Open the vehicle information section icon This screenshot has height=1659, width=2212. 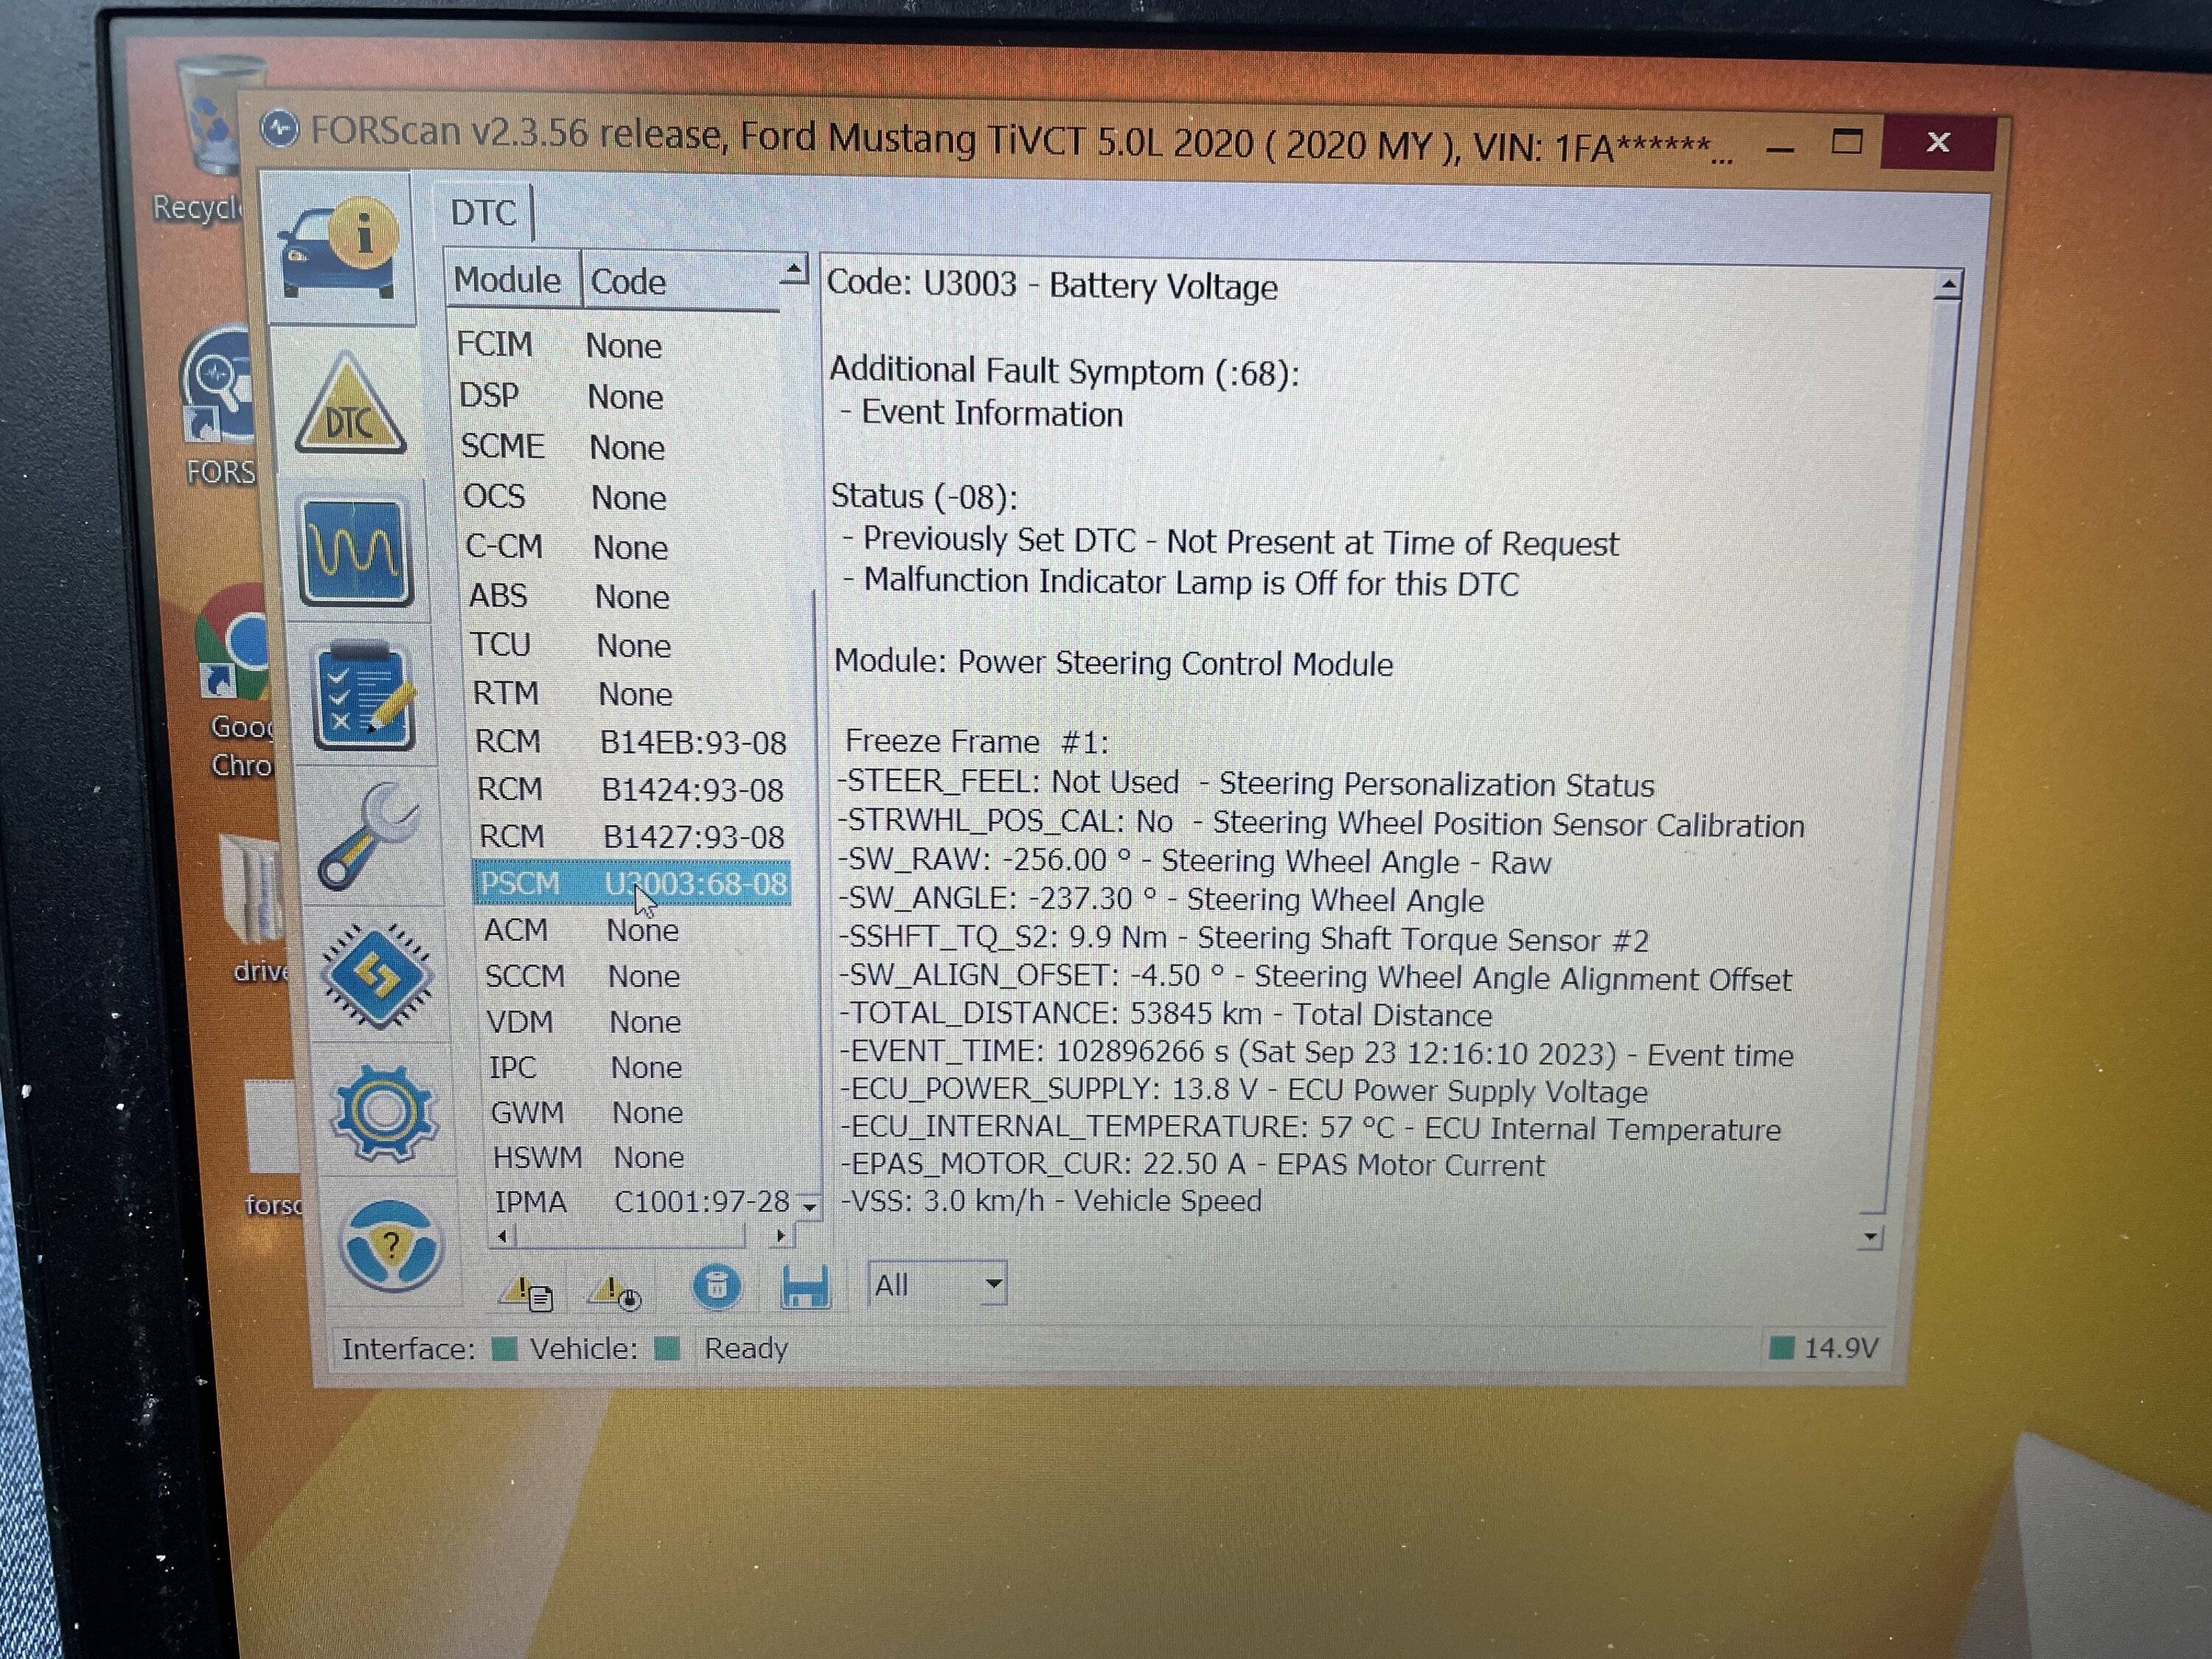[340, 250]
